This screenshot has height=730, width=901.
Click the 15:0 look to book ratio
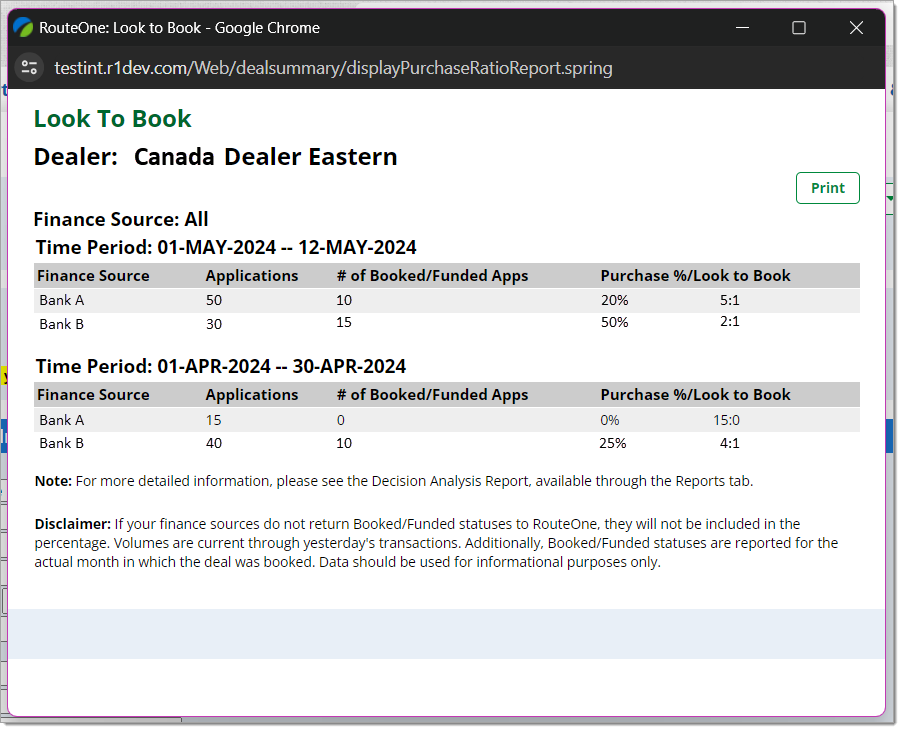[726, 420]
